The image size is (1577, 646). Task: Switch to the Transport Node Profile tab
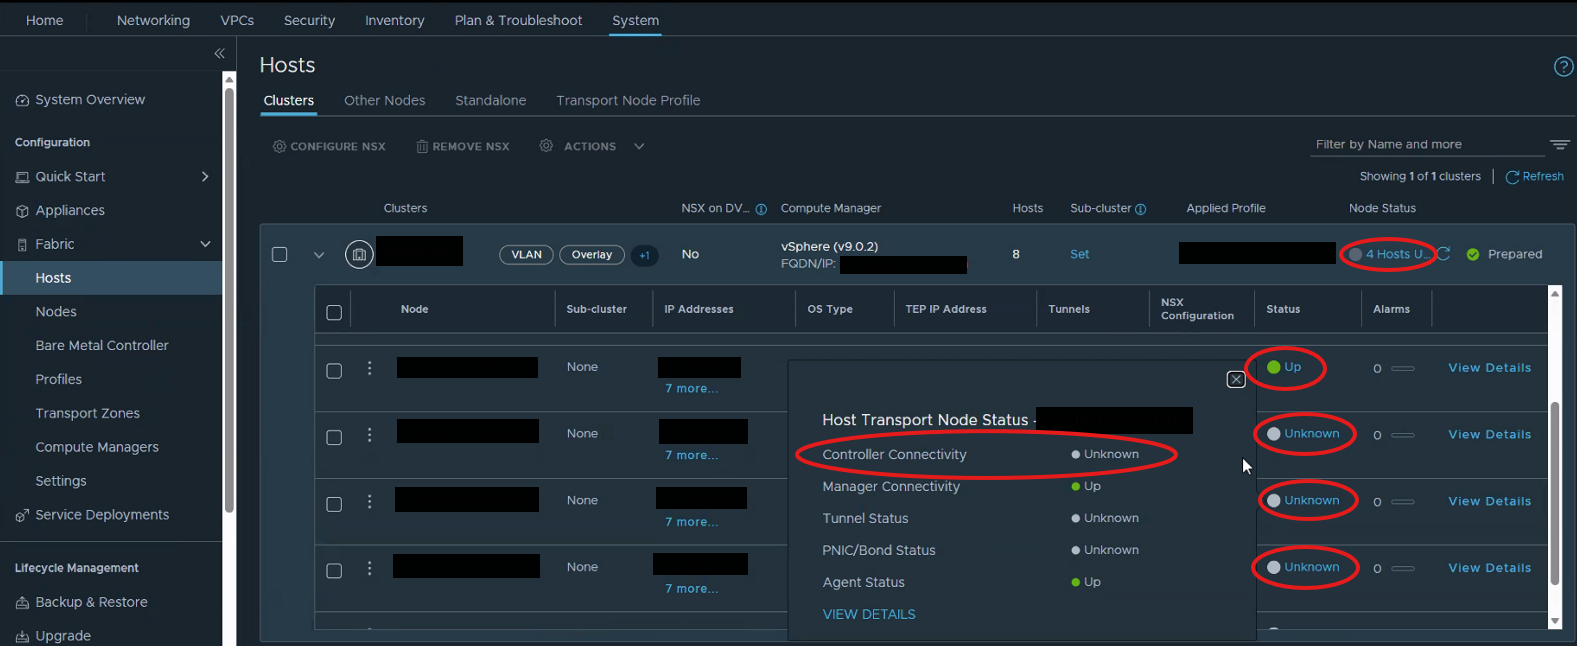point(627,101)
